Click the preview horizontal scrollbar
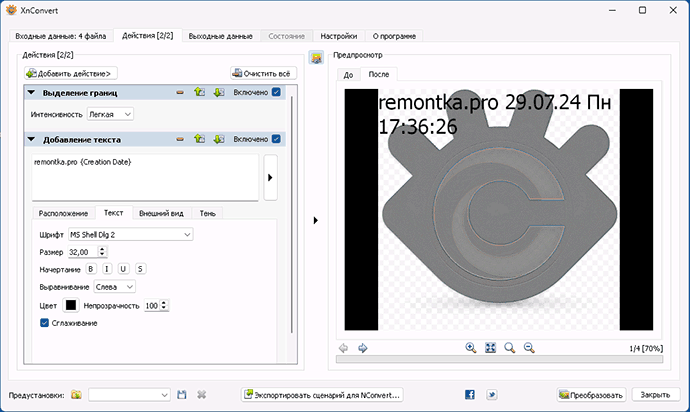The image size is (690, 412). pos(499,359)
